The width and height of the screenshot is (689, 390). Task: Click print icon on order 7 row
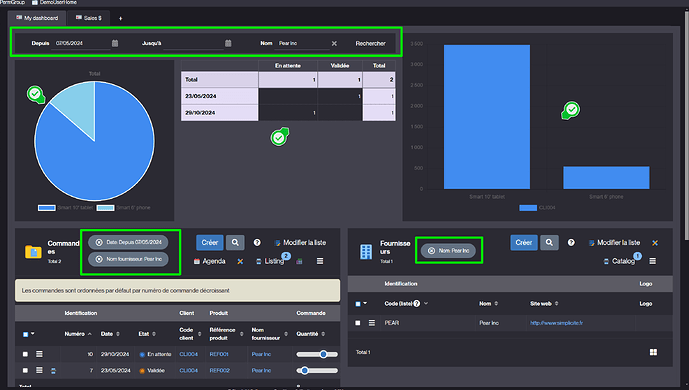[x=53, y=371]
